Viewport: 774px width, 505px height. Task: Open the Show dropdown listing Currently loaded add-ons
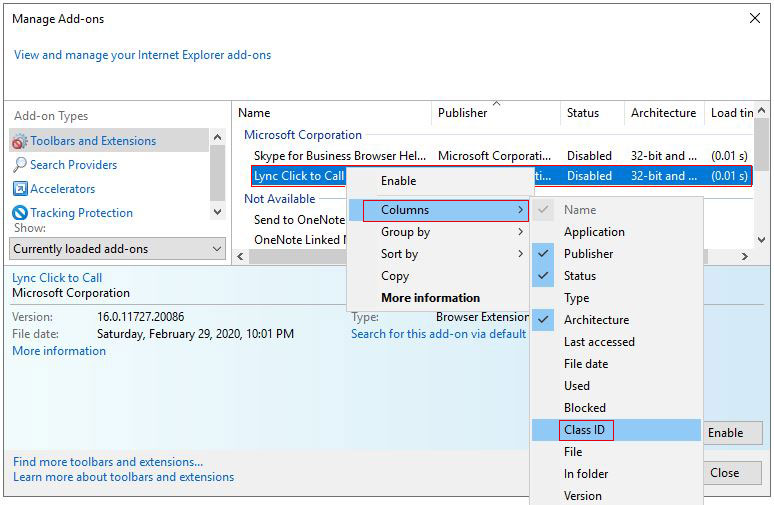tap(117, 249)
